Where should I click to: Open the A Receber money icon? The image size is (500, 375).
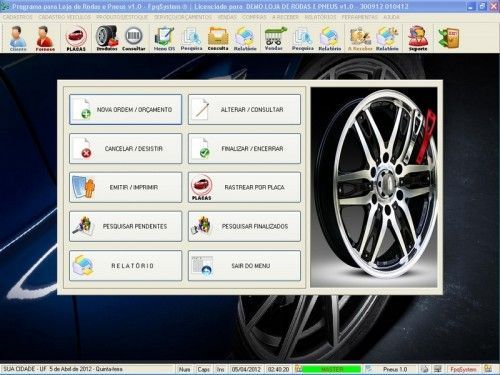[360, 38]
